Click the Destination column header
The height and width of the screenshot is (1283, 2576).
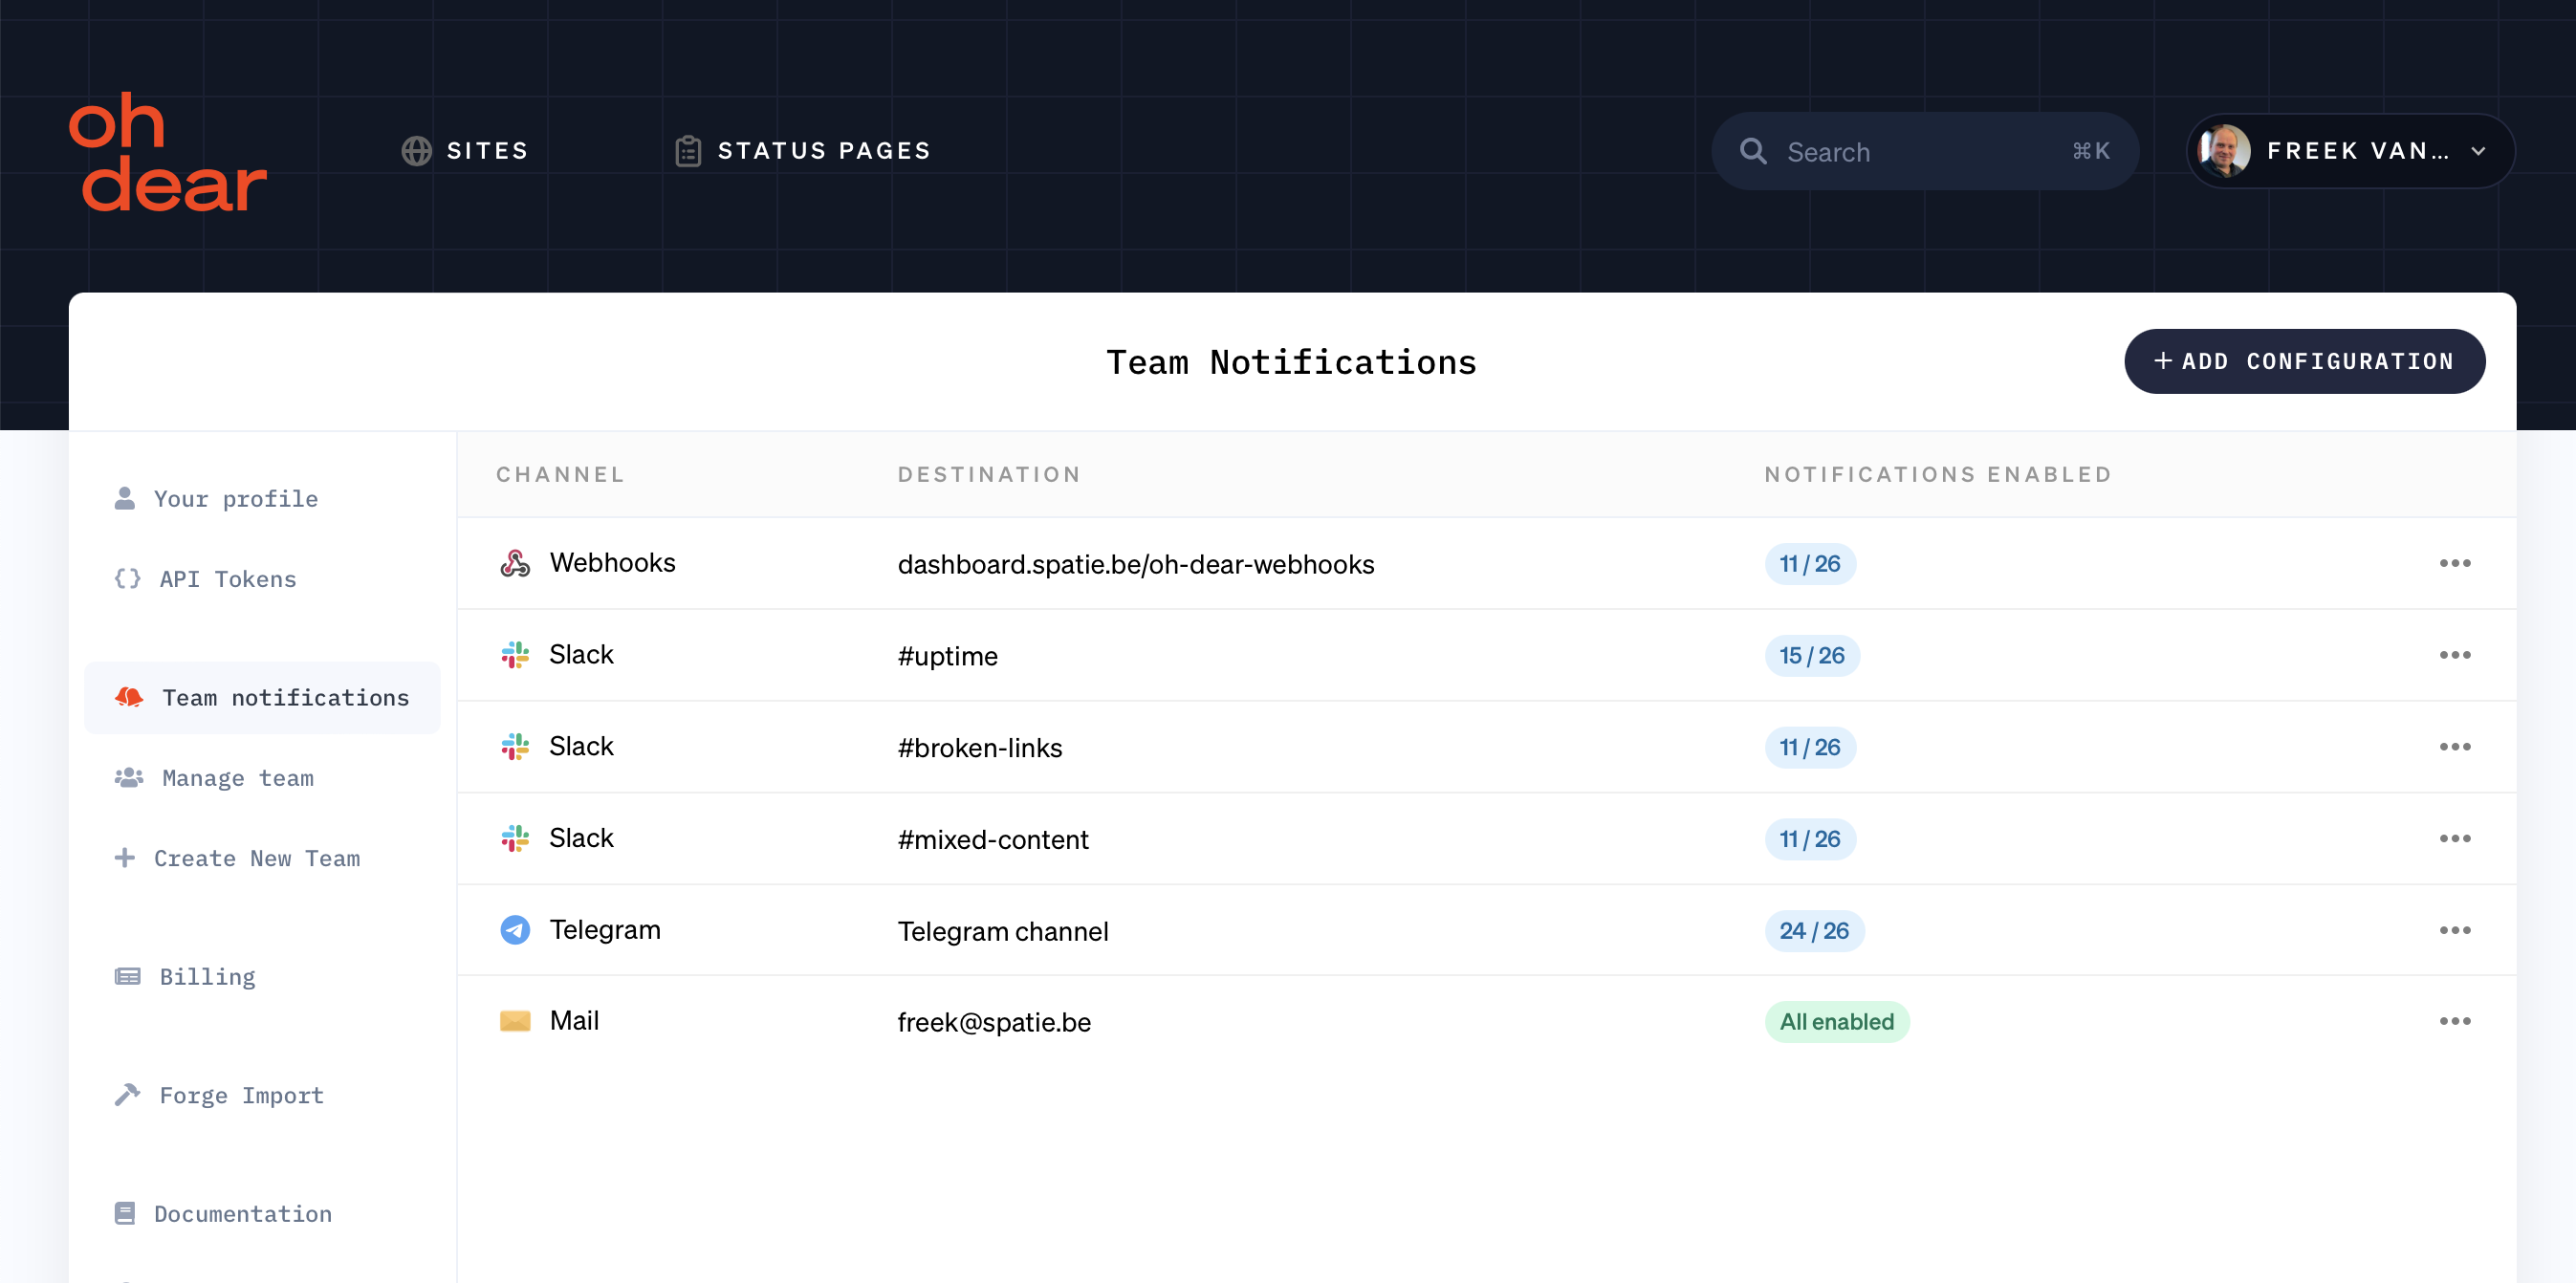[x=989, y=474]
